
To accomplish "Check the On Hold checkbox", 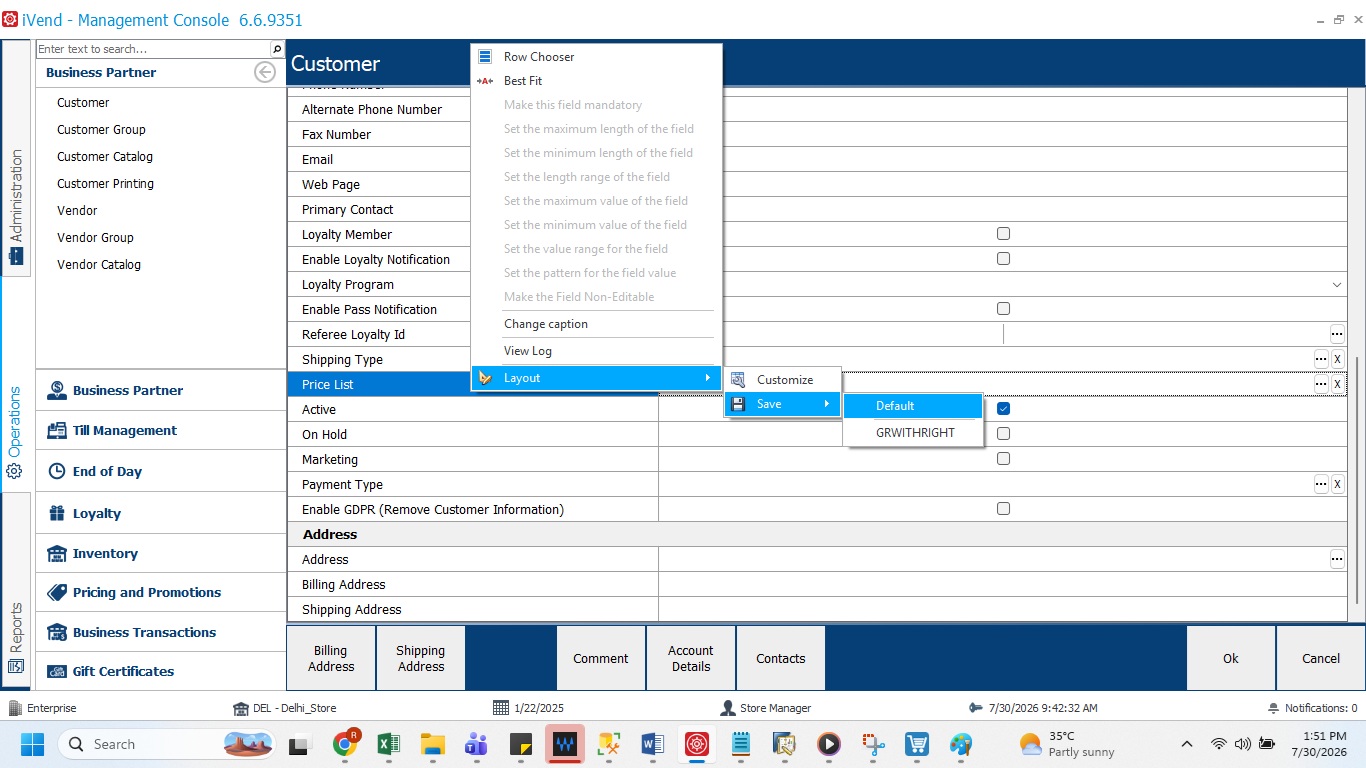I will (1003, 434).
